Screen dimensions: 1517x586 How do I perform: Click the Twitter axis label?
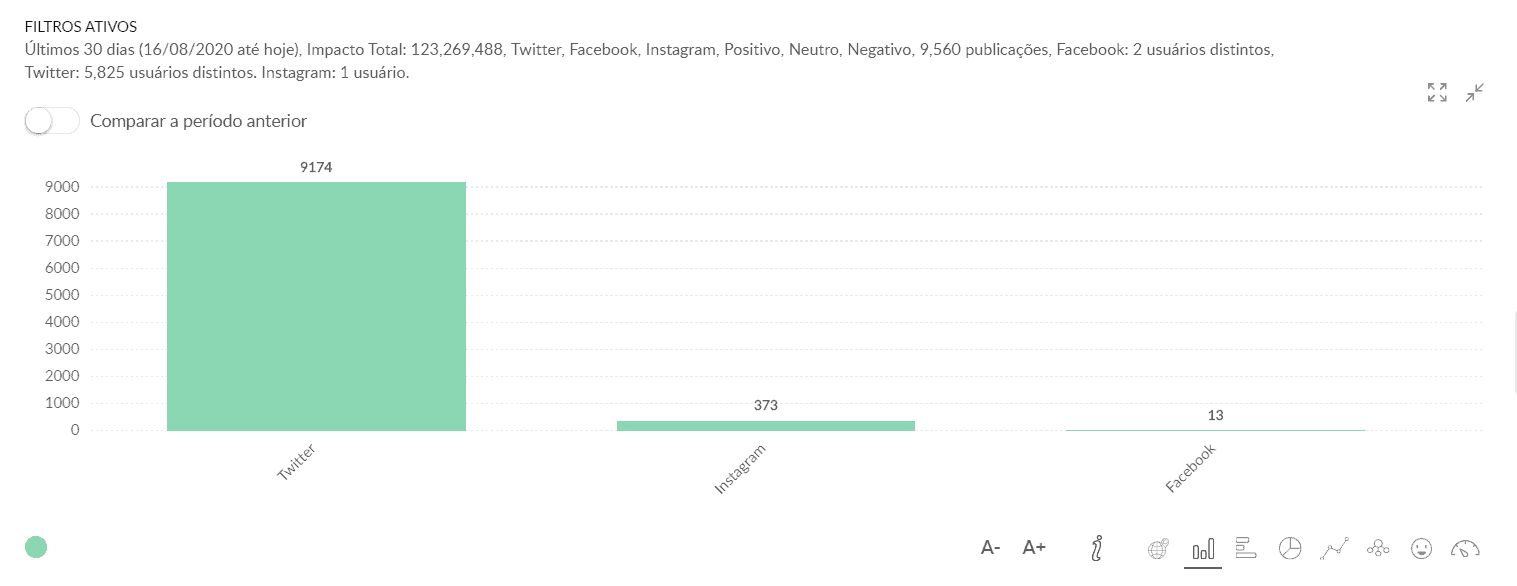pyautogui.click(x=296, y=464)
